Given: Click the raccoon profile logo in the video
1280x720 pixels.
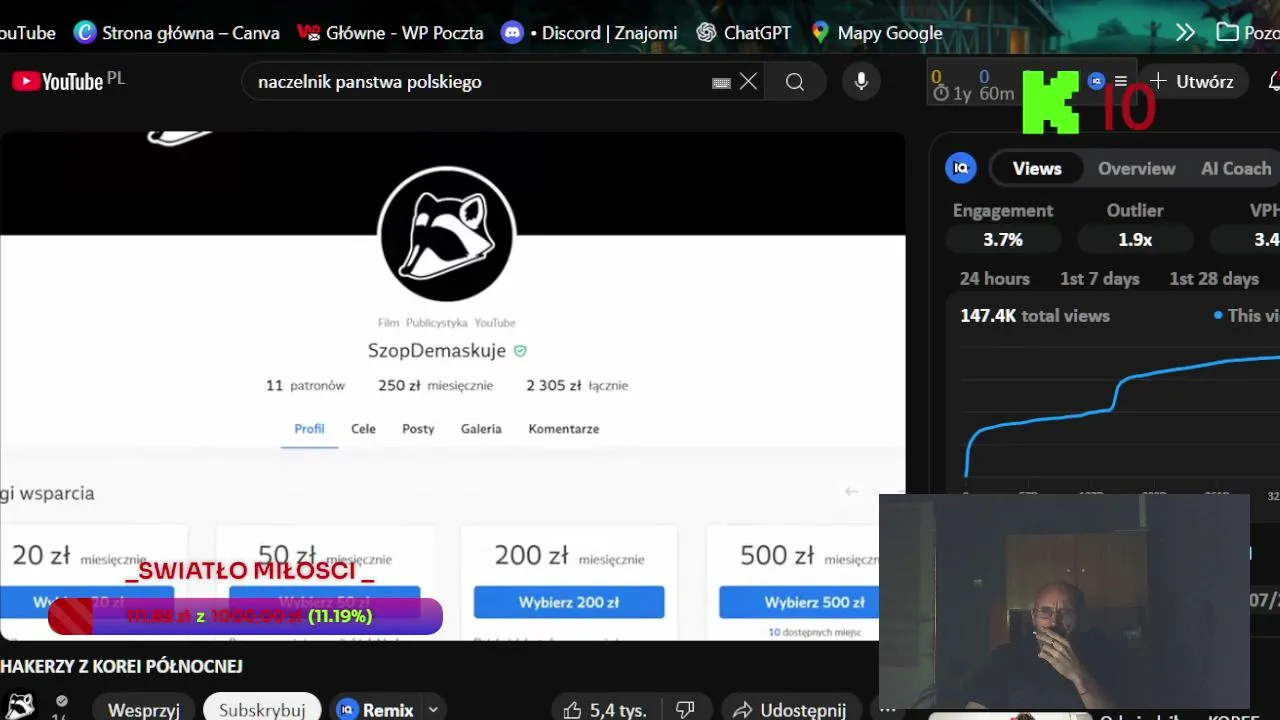Looking at the screenshot, I should point(446,234).
